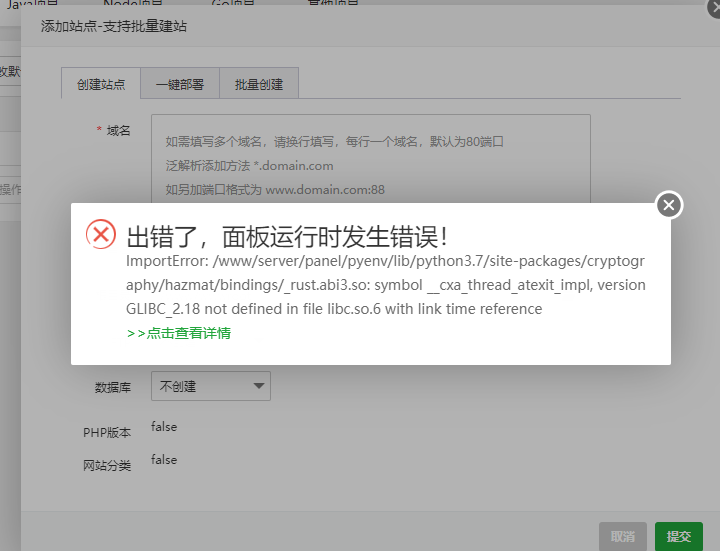
Task: Click the 数据库 field label
Action: click(113, 388)
